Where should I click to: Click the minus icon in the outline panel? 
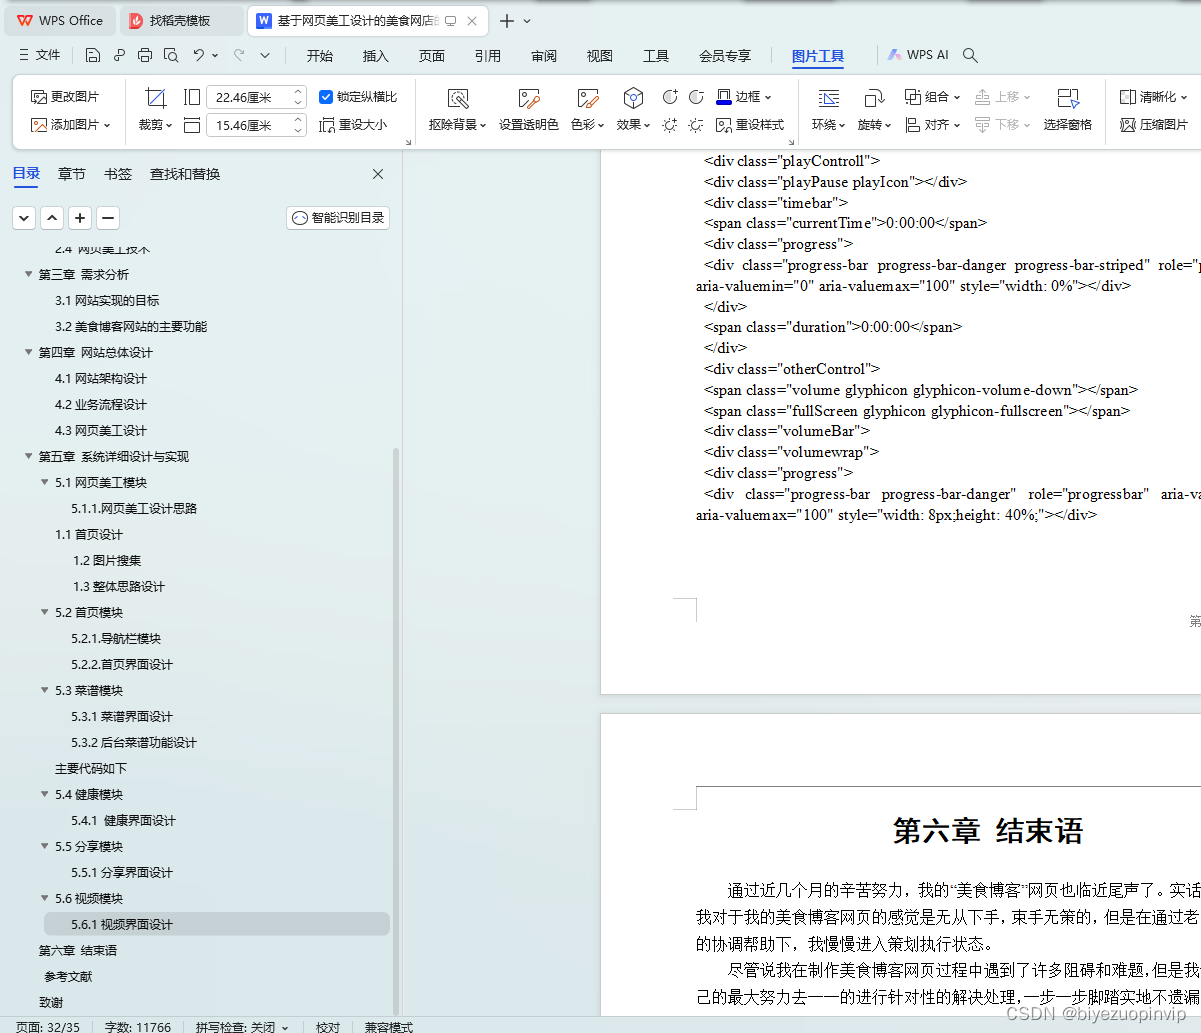click(x=108, y=218)
